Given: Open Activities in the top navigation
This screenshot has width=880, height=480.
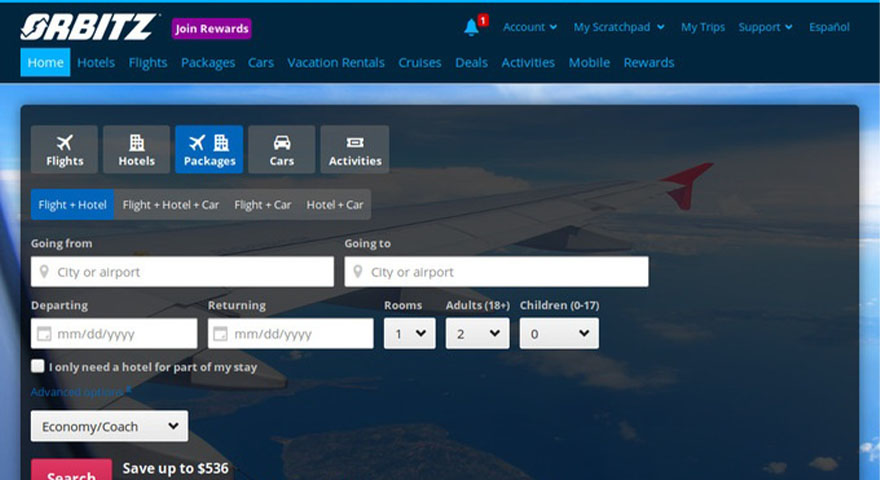Looking at the screenshot, I should click(528, 62).
